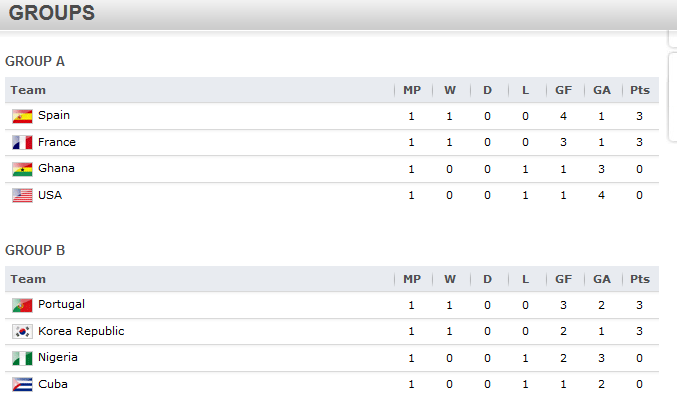Click the Group A Pts column header

click(640, 90)
